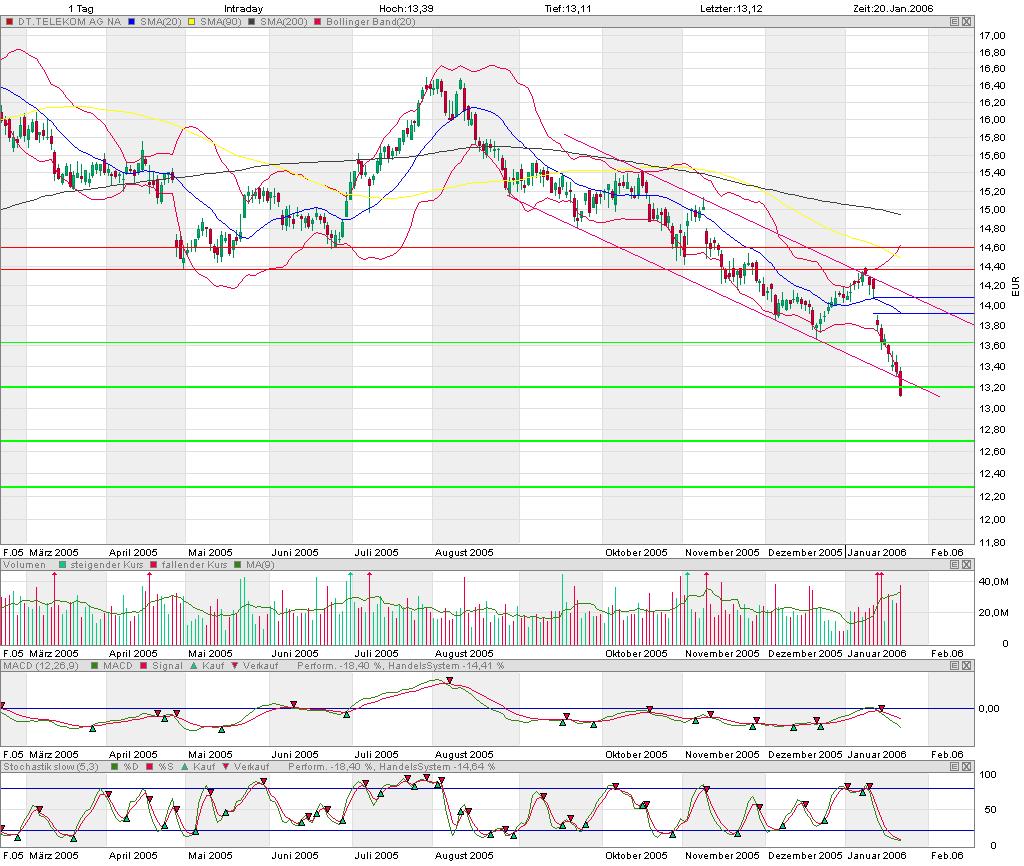Click the green MACD line legend swatch
This screenshot has height=866, width=1024.
coord(95,666)
